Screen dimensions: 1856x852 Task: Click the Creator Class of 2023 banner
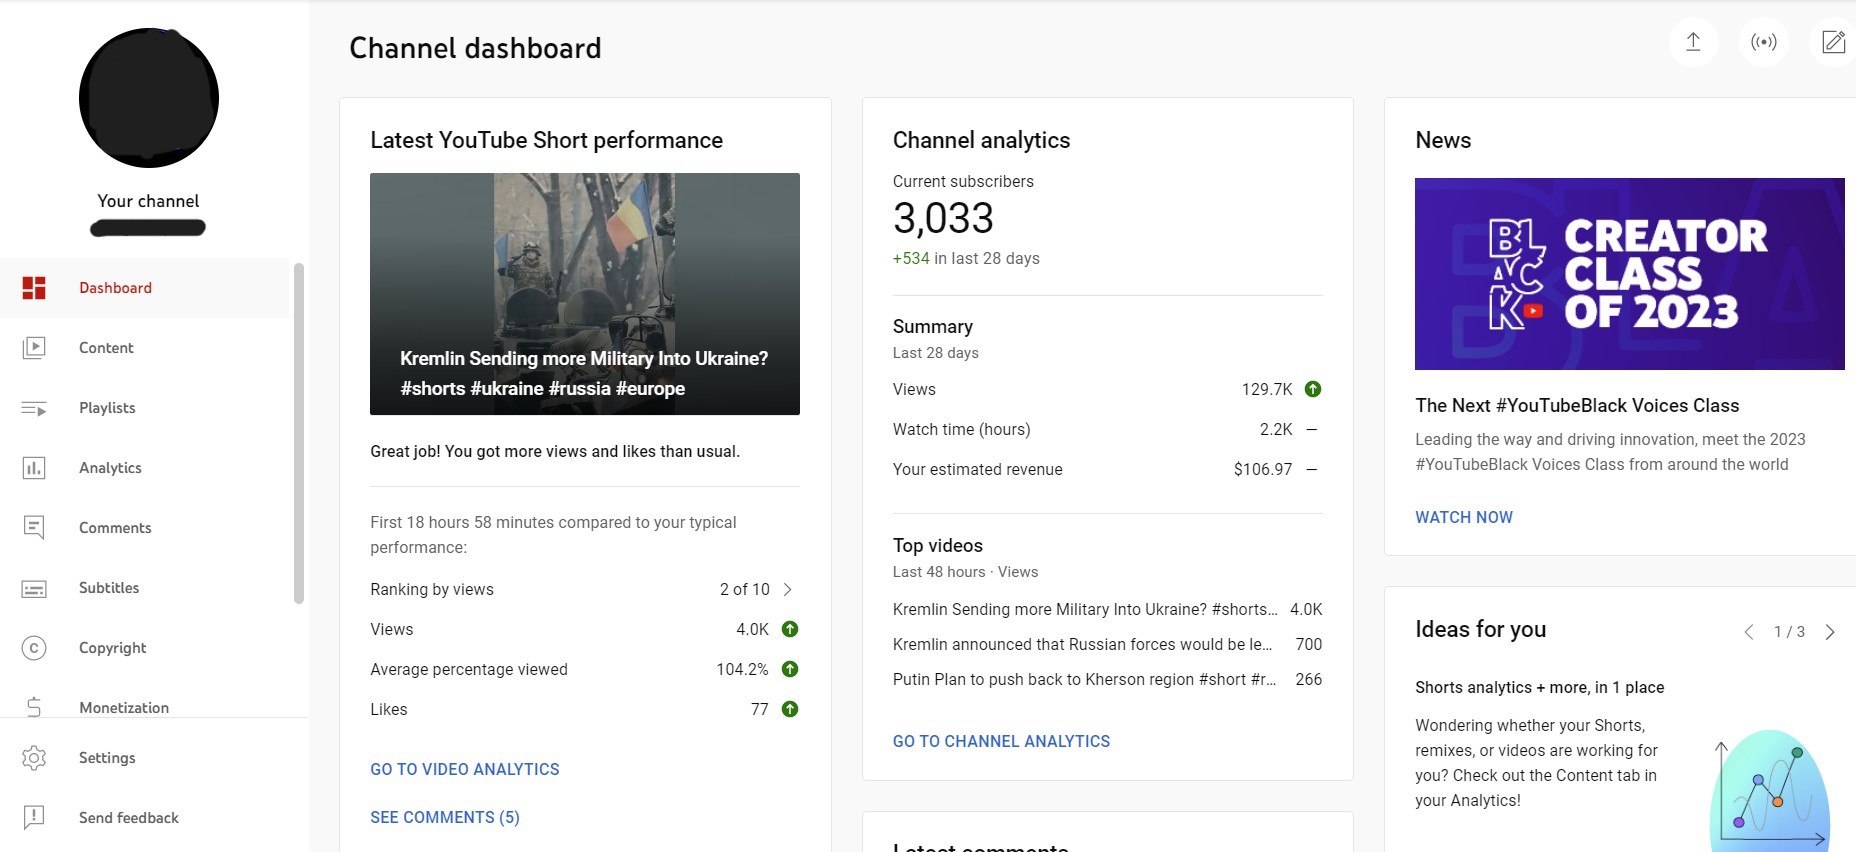pyautogui.click(x=1630, y=274)
